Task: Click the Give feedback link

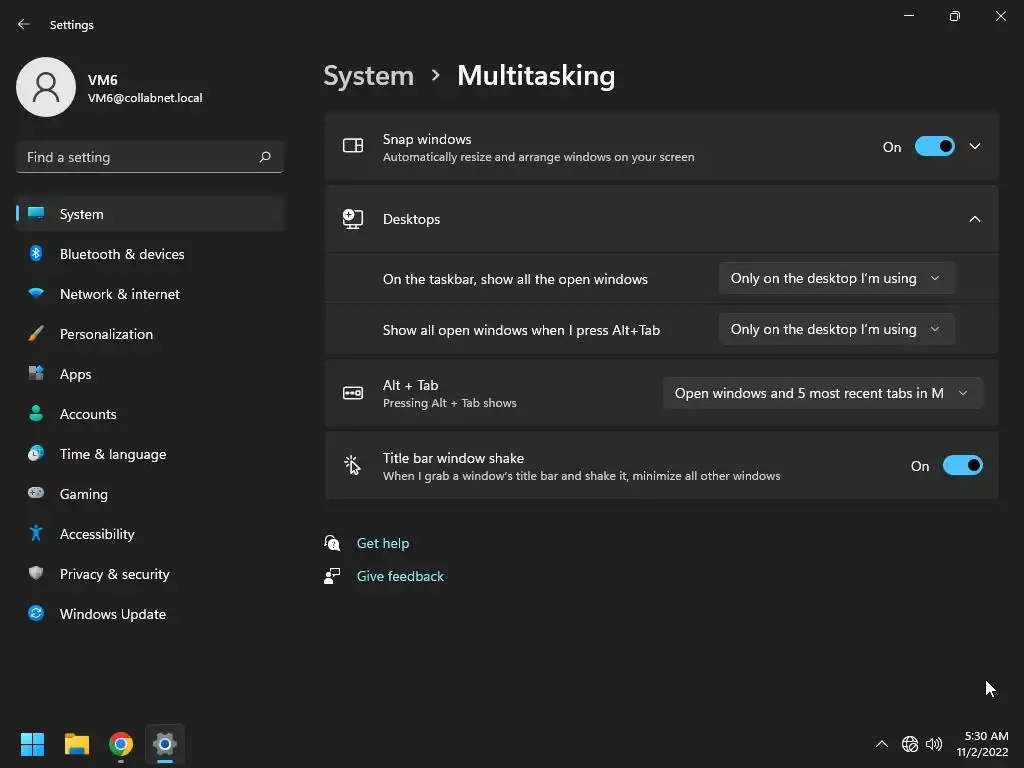Action: coord(400,576)
